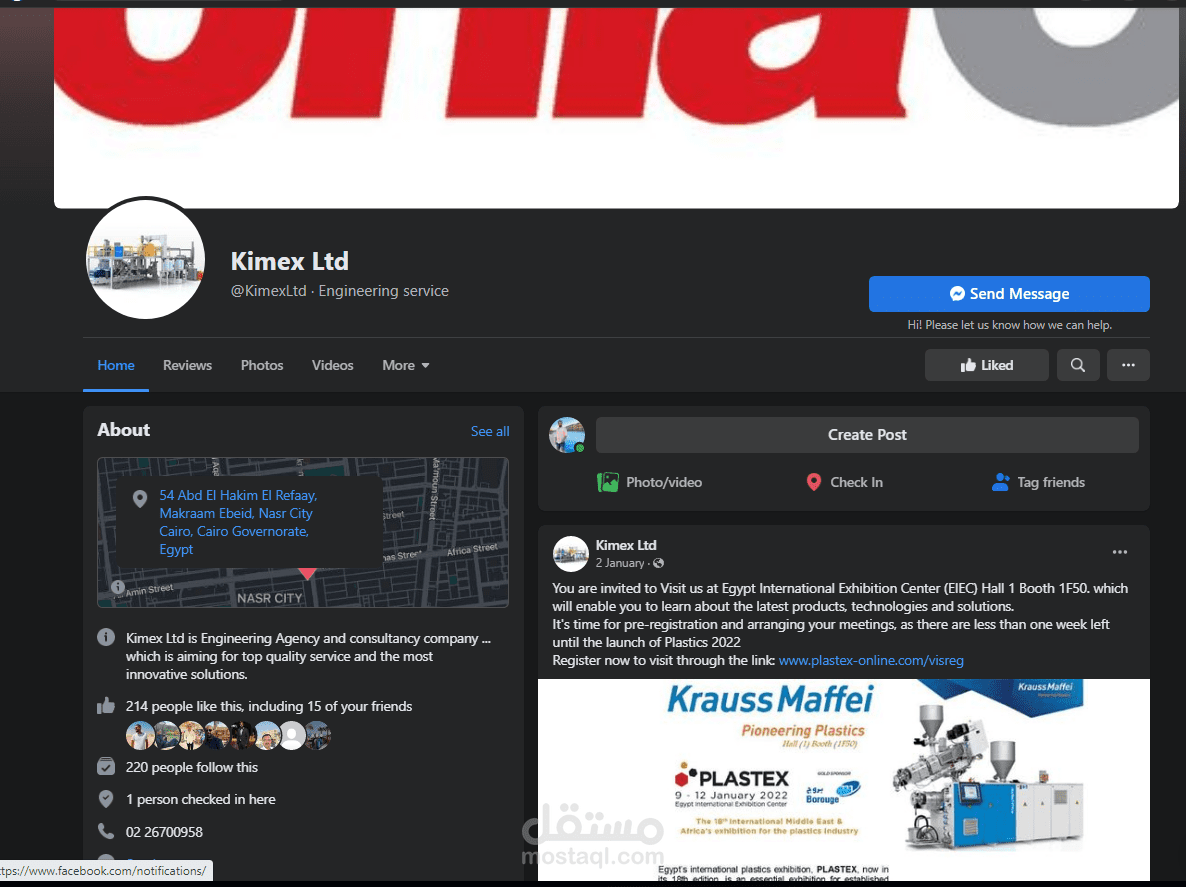Click the Nasr City map preview
This screenshot has height=887, width=1186.
pos(303,532)
